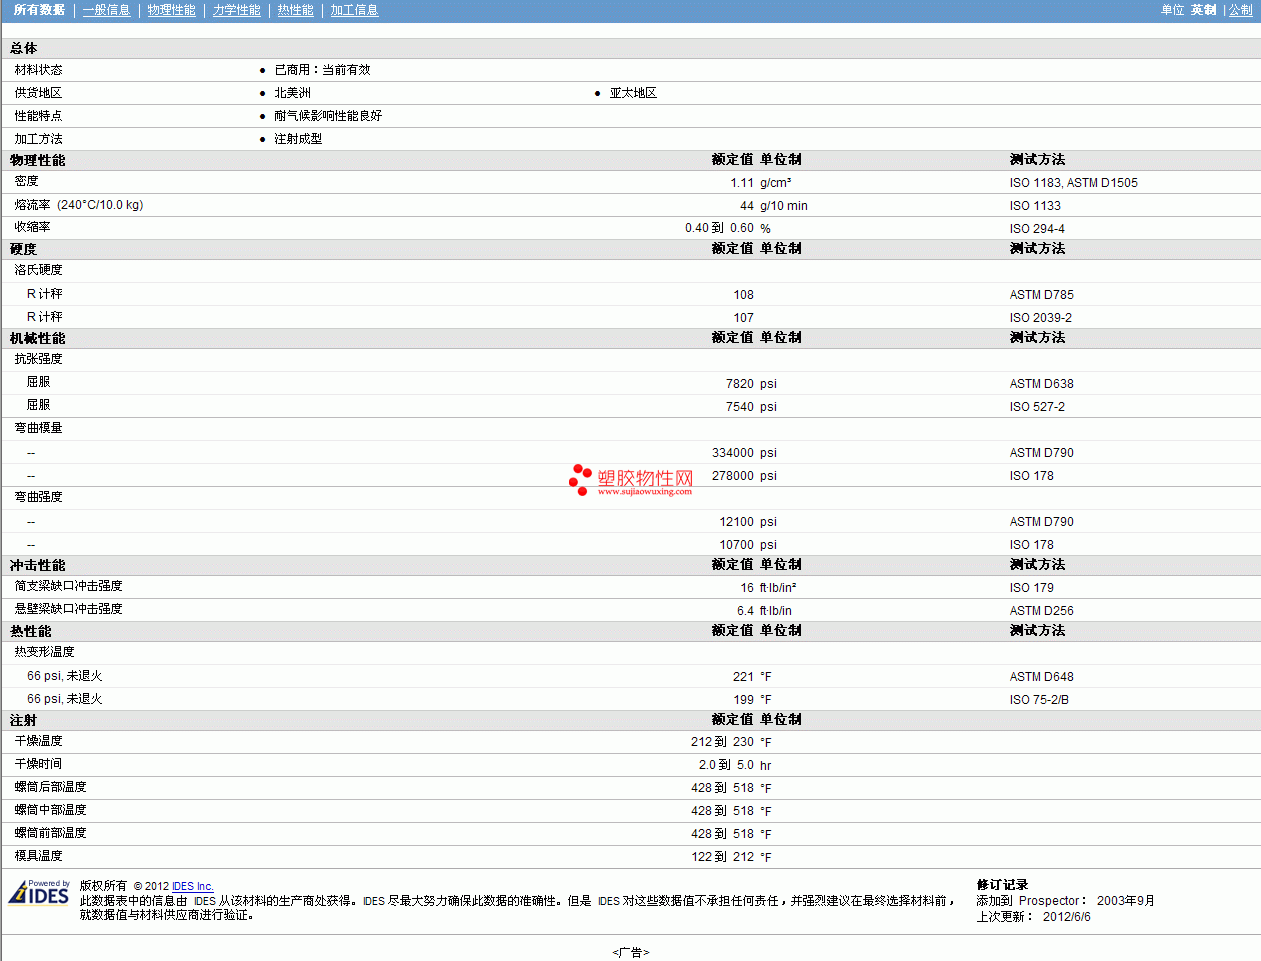Click ASTM D638 test method

(1041, 384)
